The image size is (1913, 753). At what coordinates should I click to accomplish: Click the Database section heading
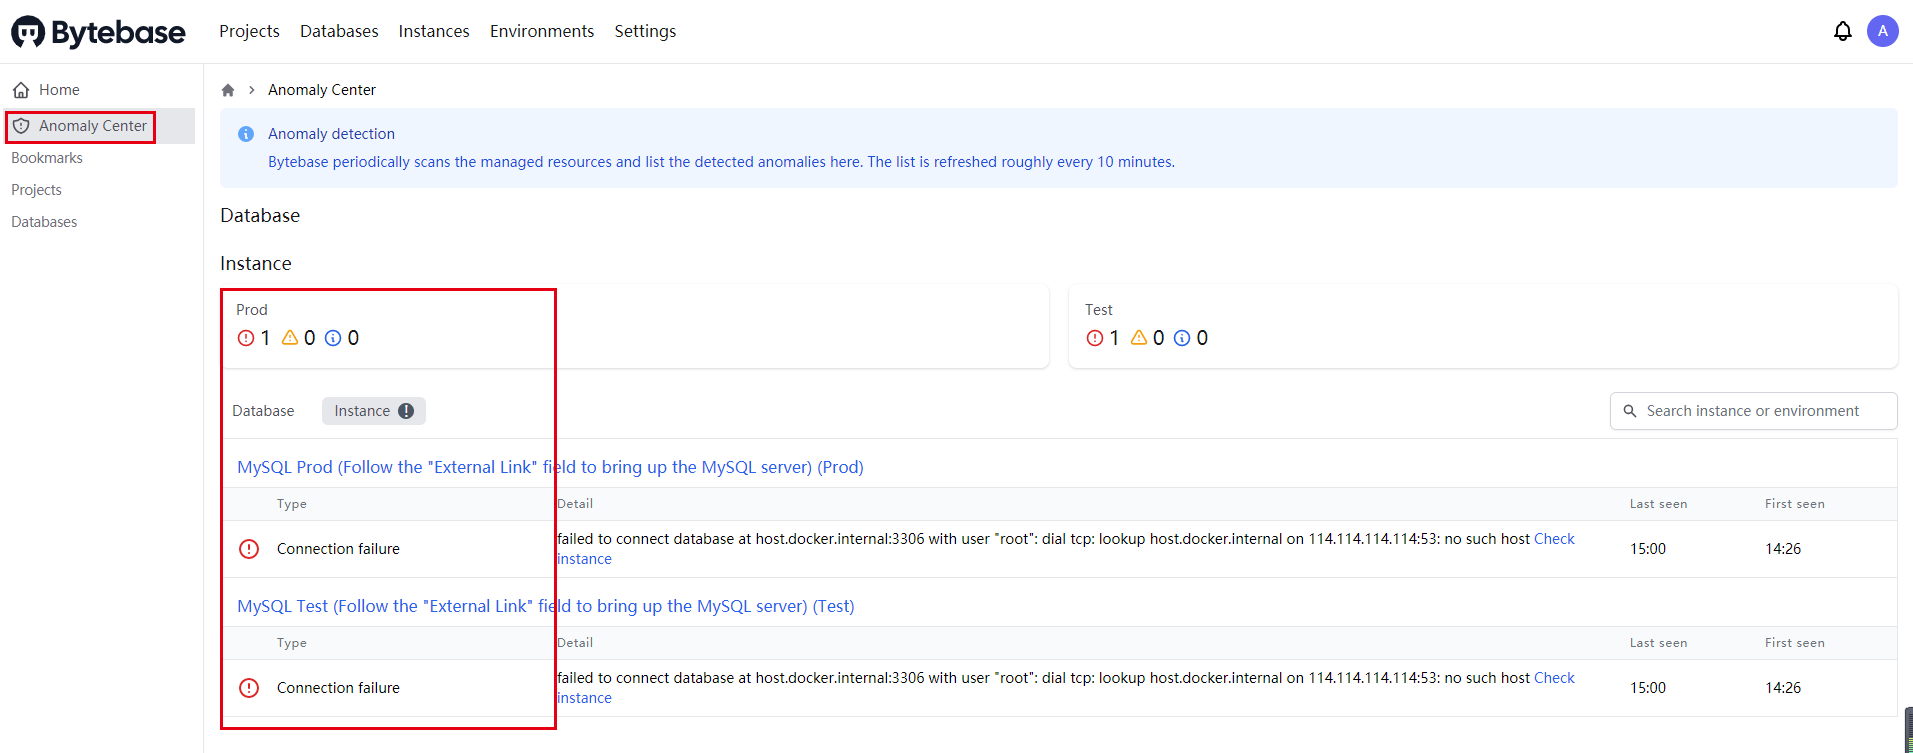[x=260, y=216]
